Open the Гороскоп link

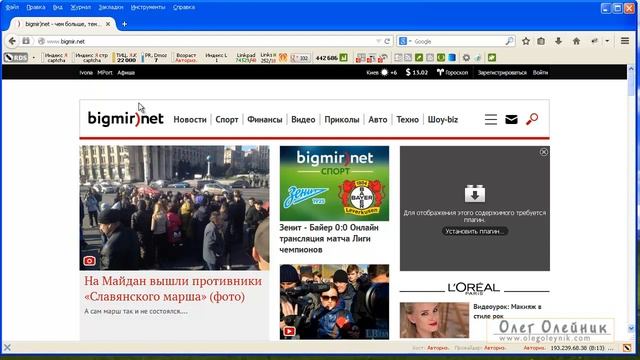pyautogui.click(x=452, y=73)
